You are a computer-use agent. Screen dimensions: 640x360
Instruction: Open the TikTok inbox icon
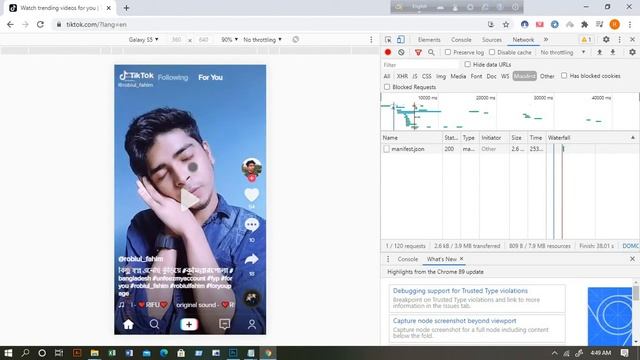click(x=224, y=324)
